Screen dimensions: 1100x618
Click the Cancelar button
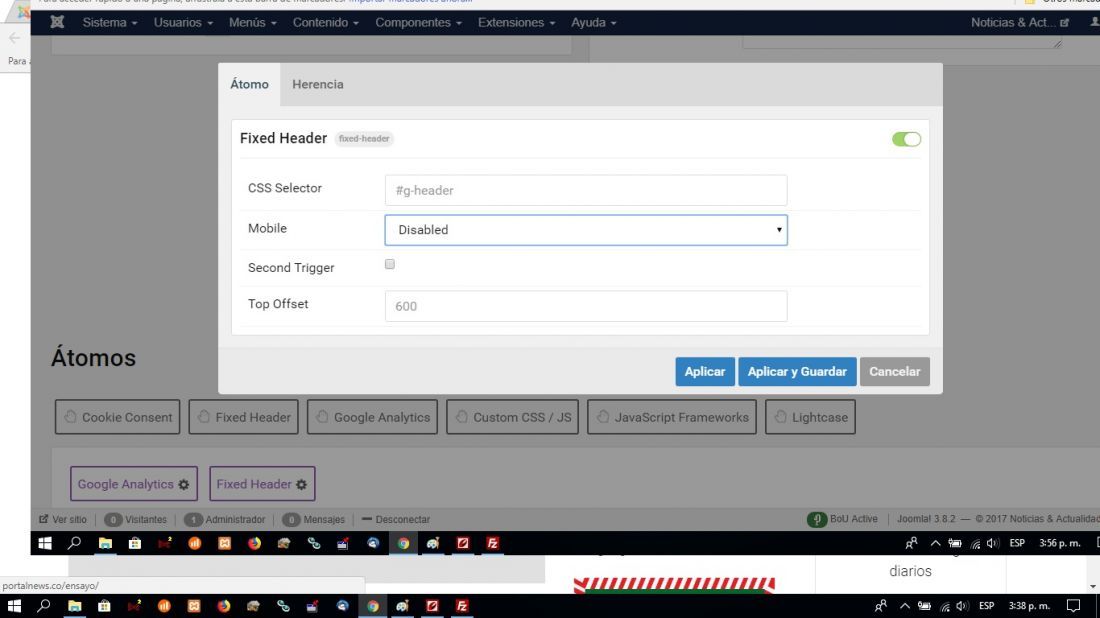pos(894,372)
